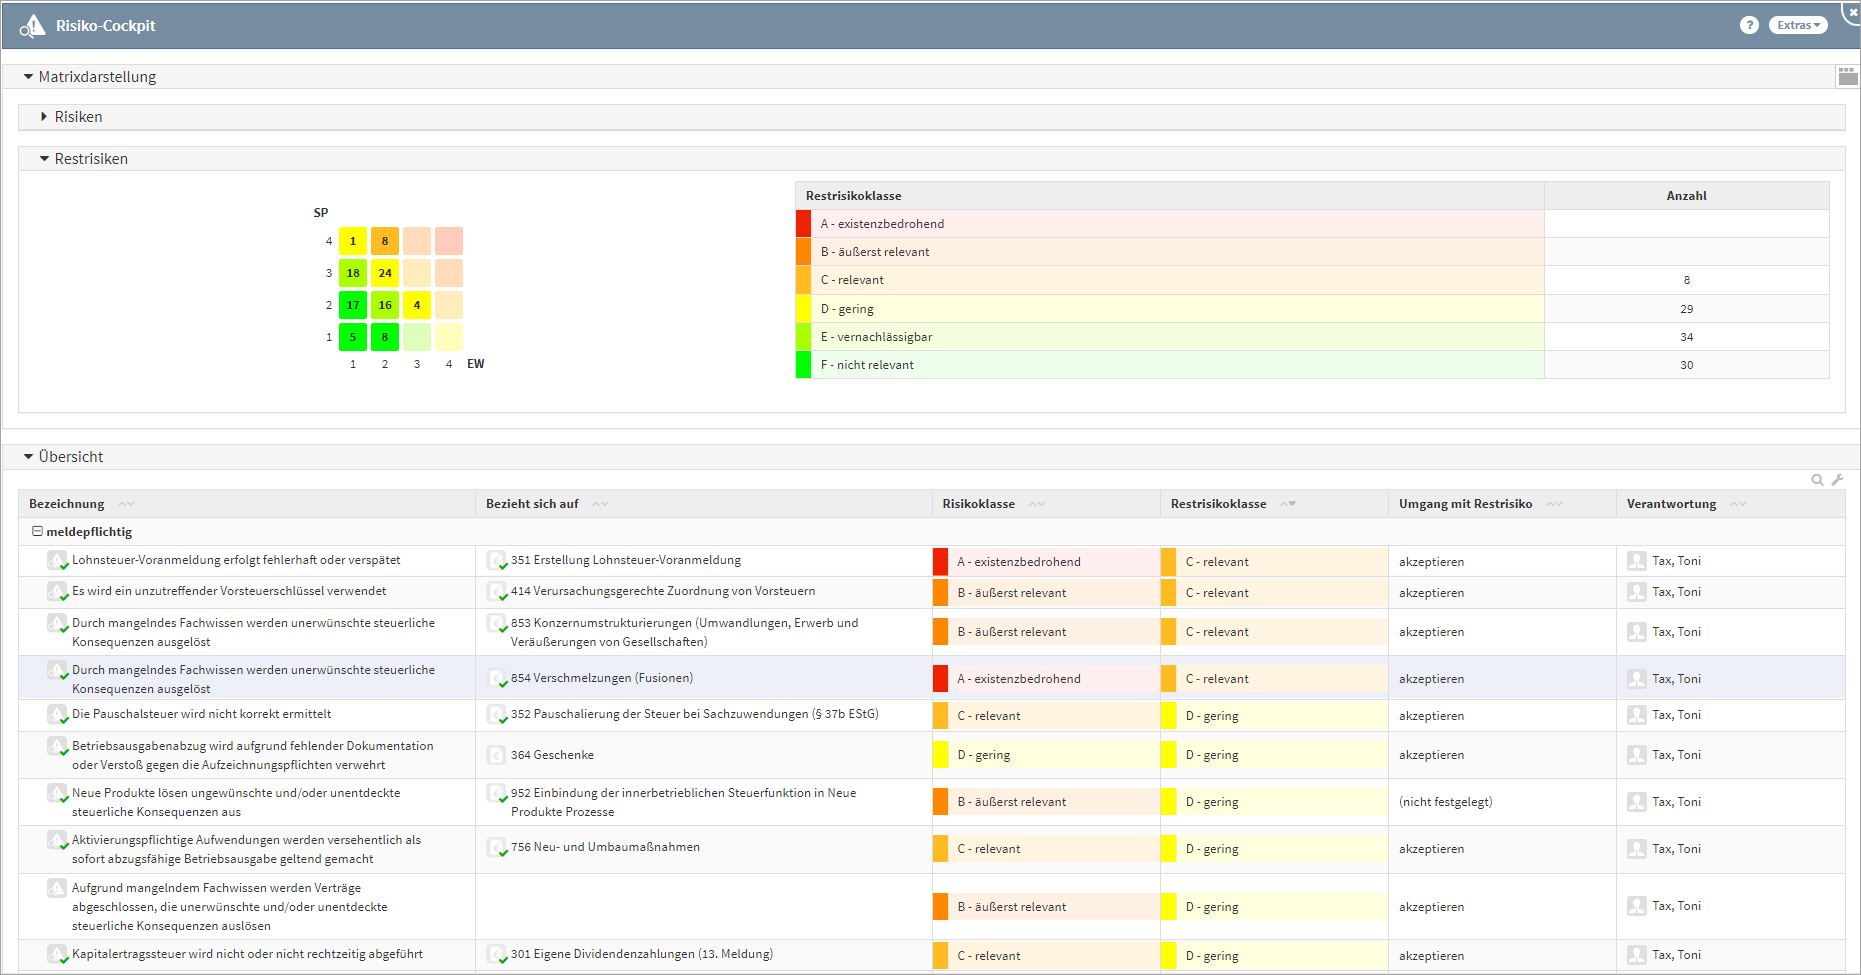
Task: Open risk 'Die Pauschalsteuer wird nicht korrekt ermittelt'
Action: point(201,714)
